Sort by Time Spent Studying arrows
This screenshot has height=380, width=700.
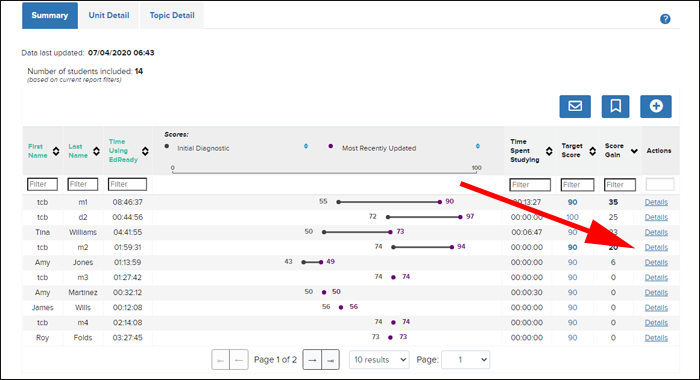pyautogui.click(x=549, y=151)
